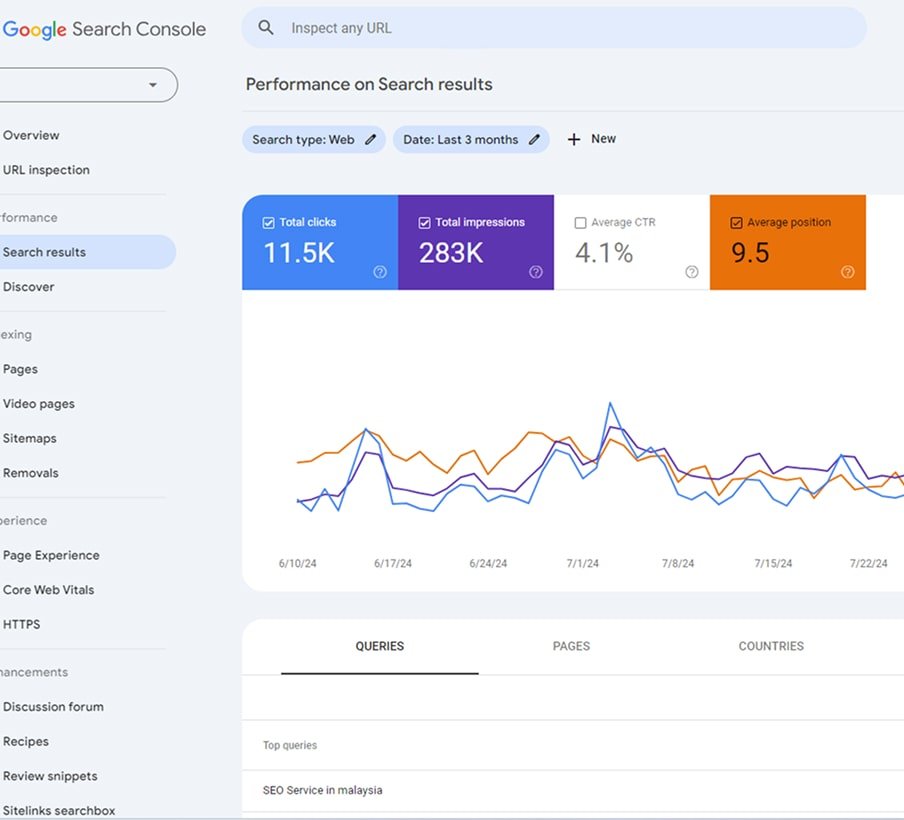Image resolution: width=904 pixels, height=820 pixels.
Task: Open Video pages report
Action: (x=39, y=404)
